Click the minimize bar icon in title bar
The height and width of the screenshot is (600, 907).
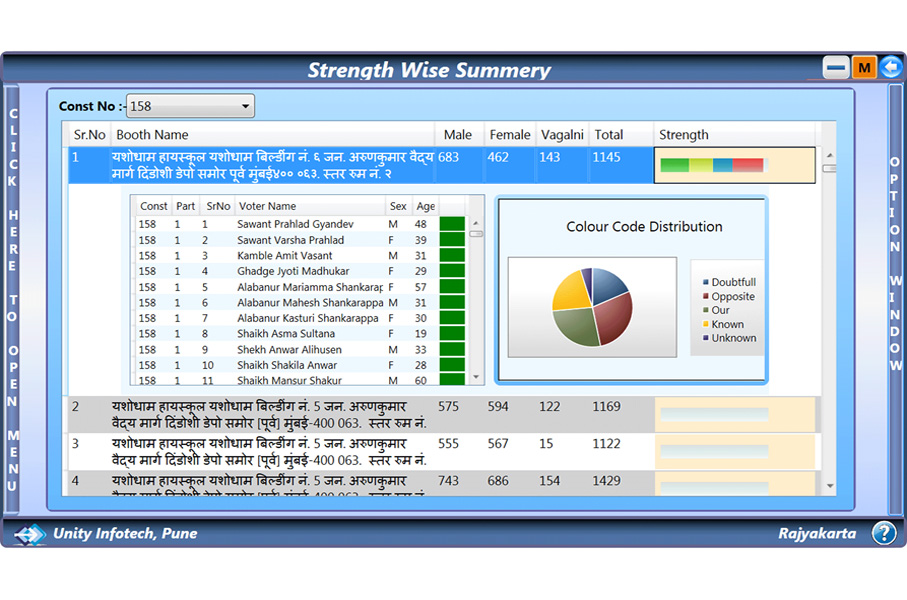tap(836, 68)
